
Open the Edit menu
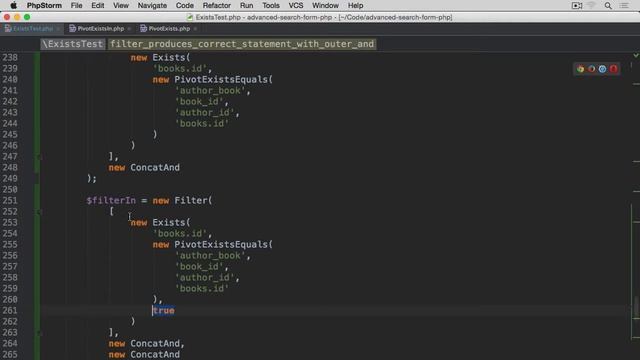(98, 6)
